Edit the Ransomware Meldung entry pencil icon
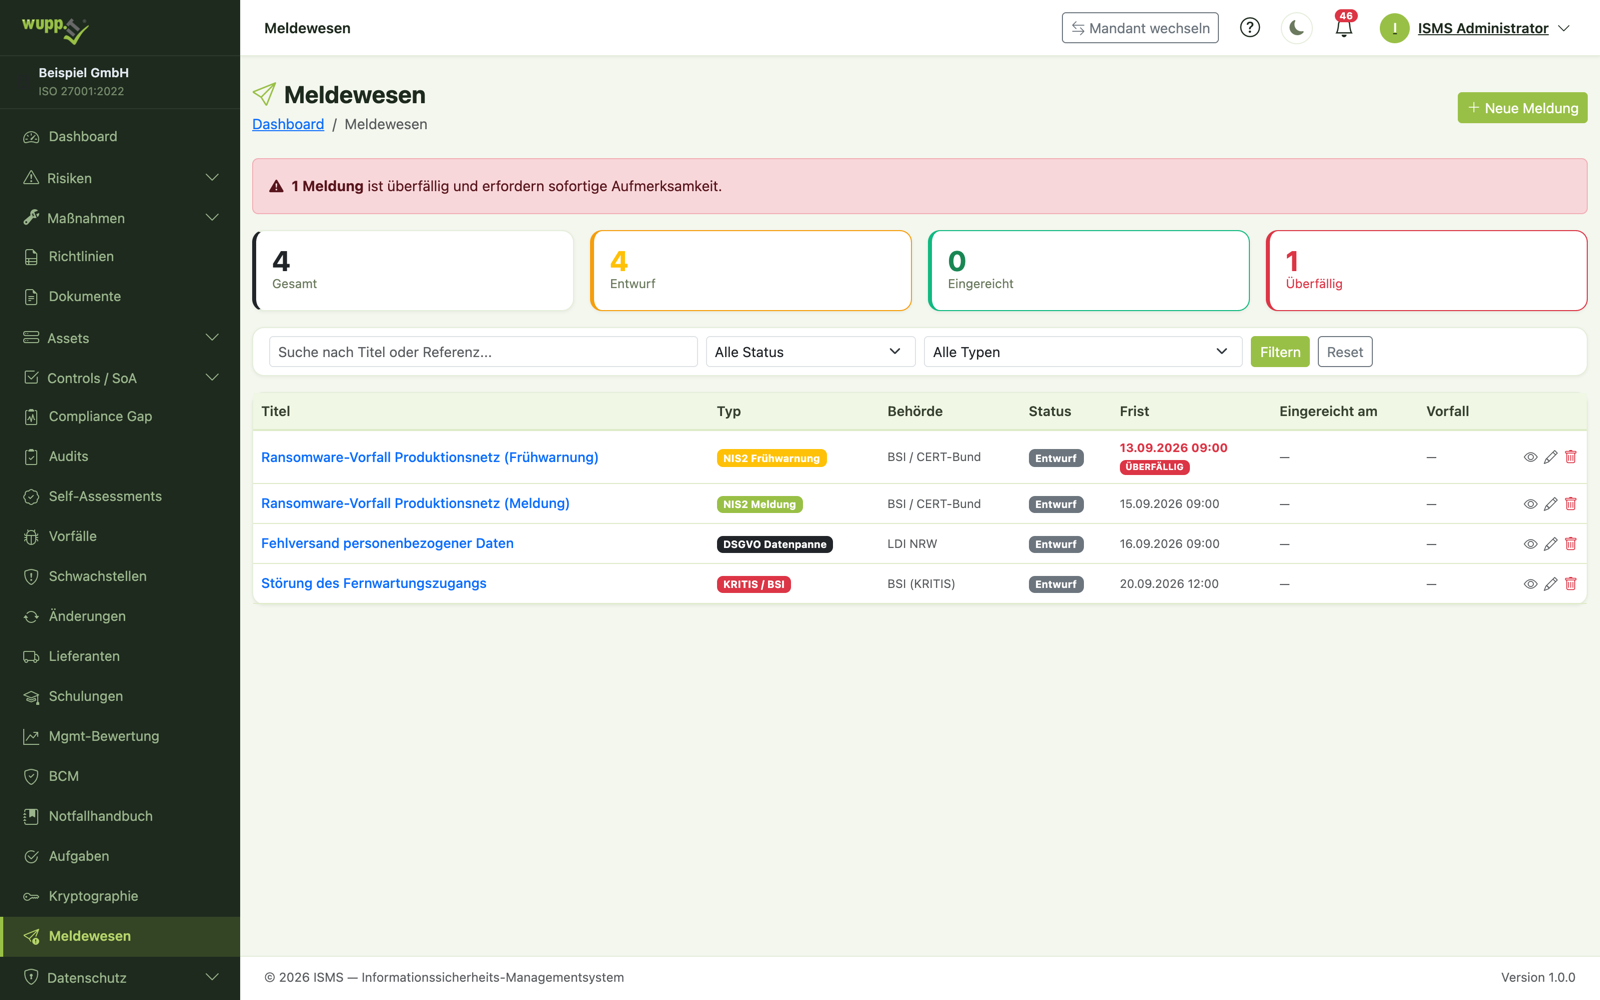Screen dimensions: 1600x1000 coord(1550,504)
